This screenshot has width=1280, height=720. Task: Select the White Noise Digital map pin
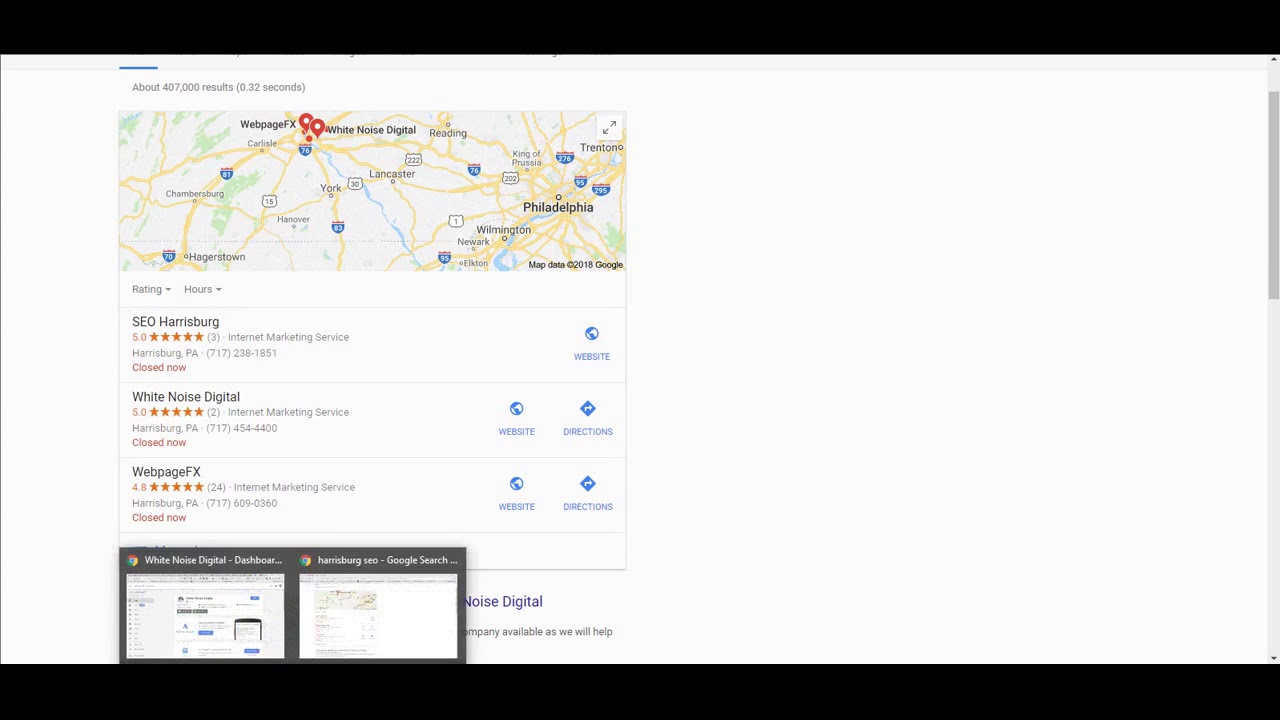(318, 129)
